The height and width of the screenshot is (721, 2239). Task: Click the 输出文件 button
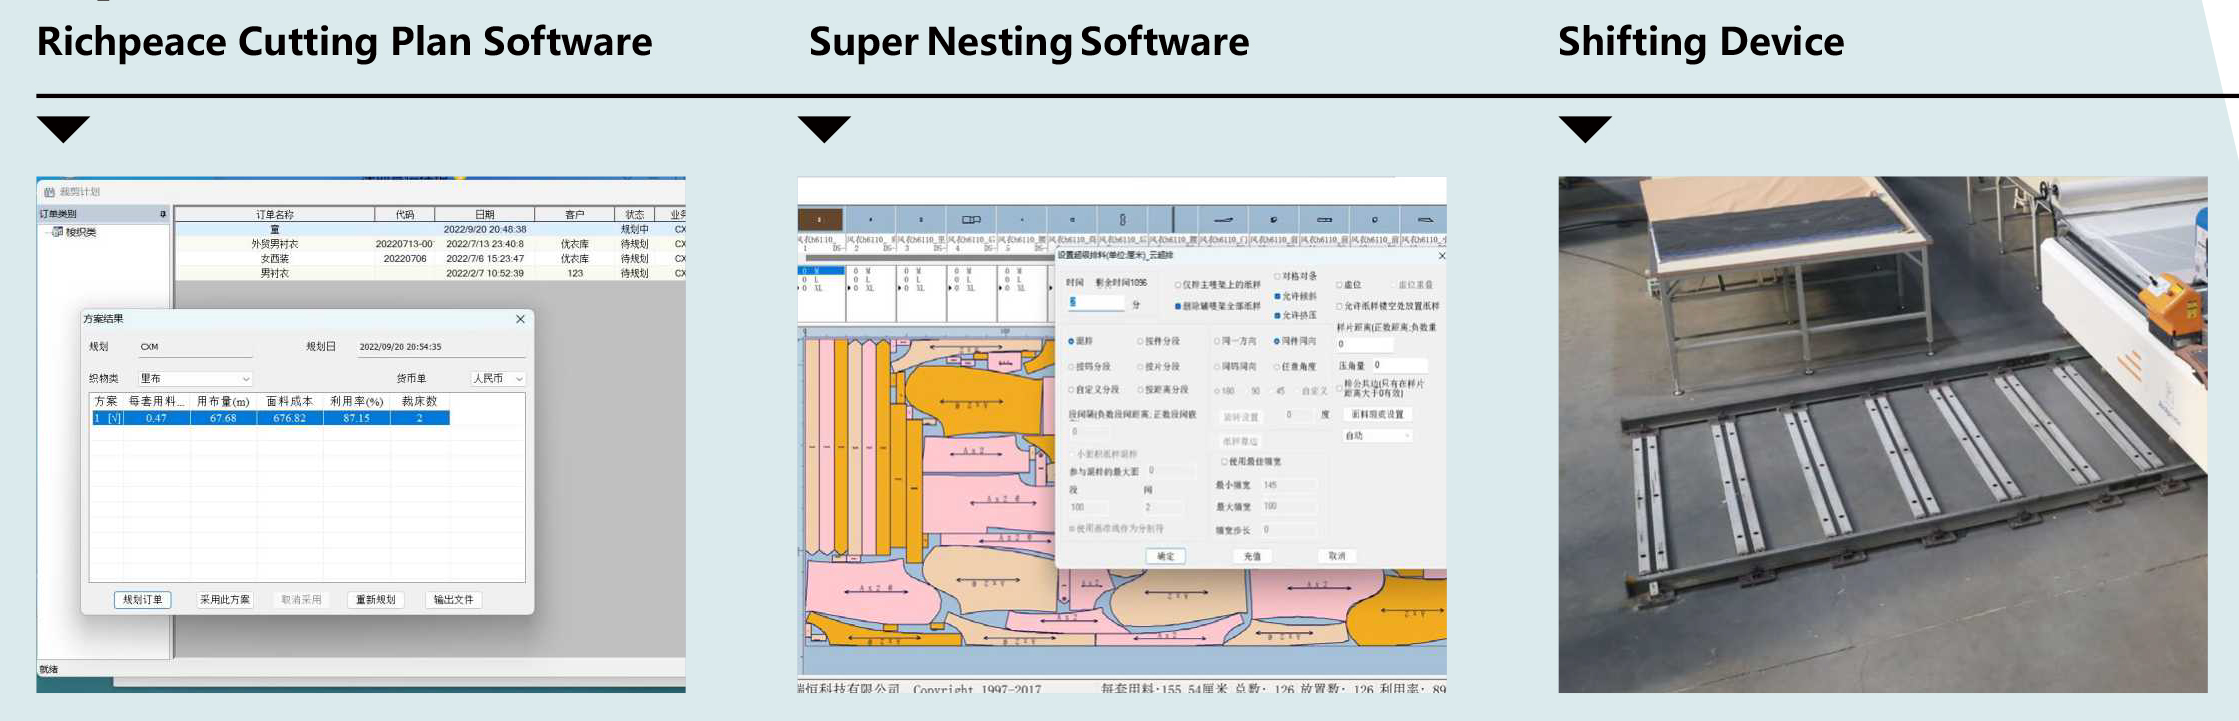(x=453, y=600)
